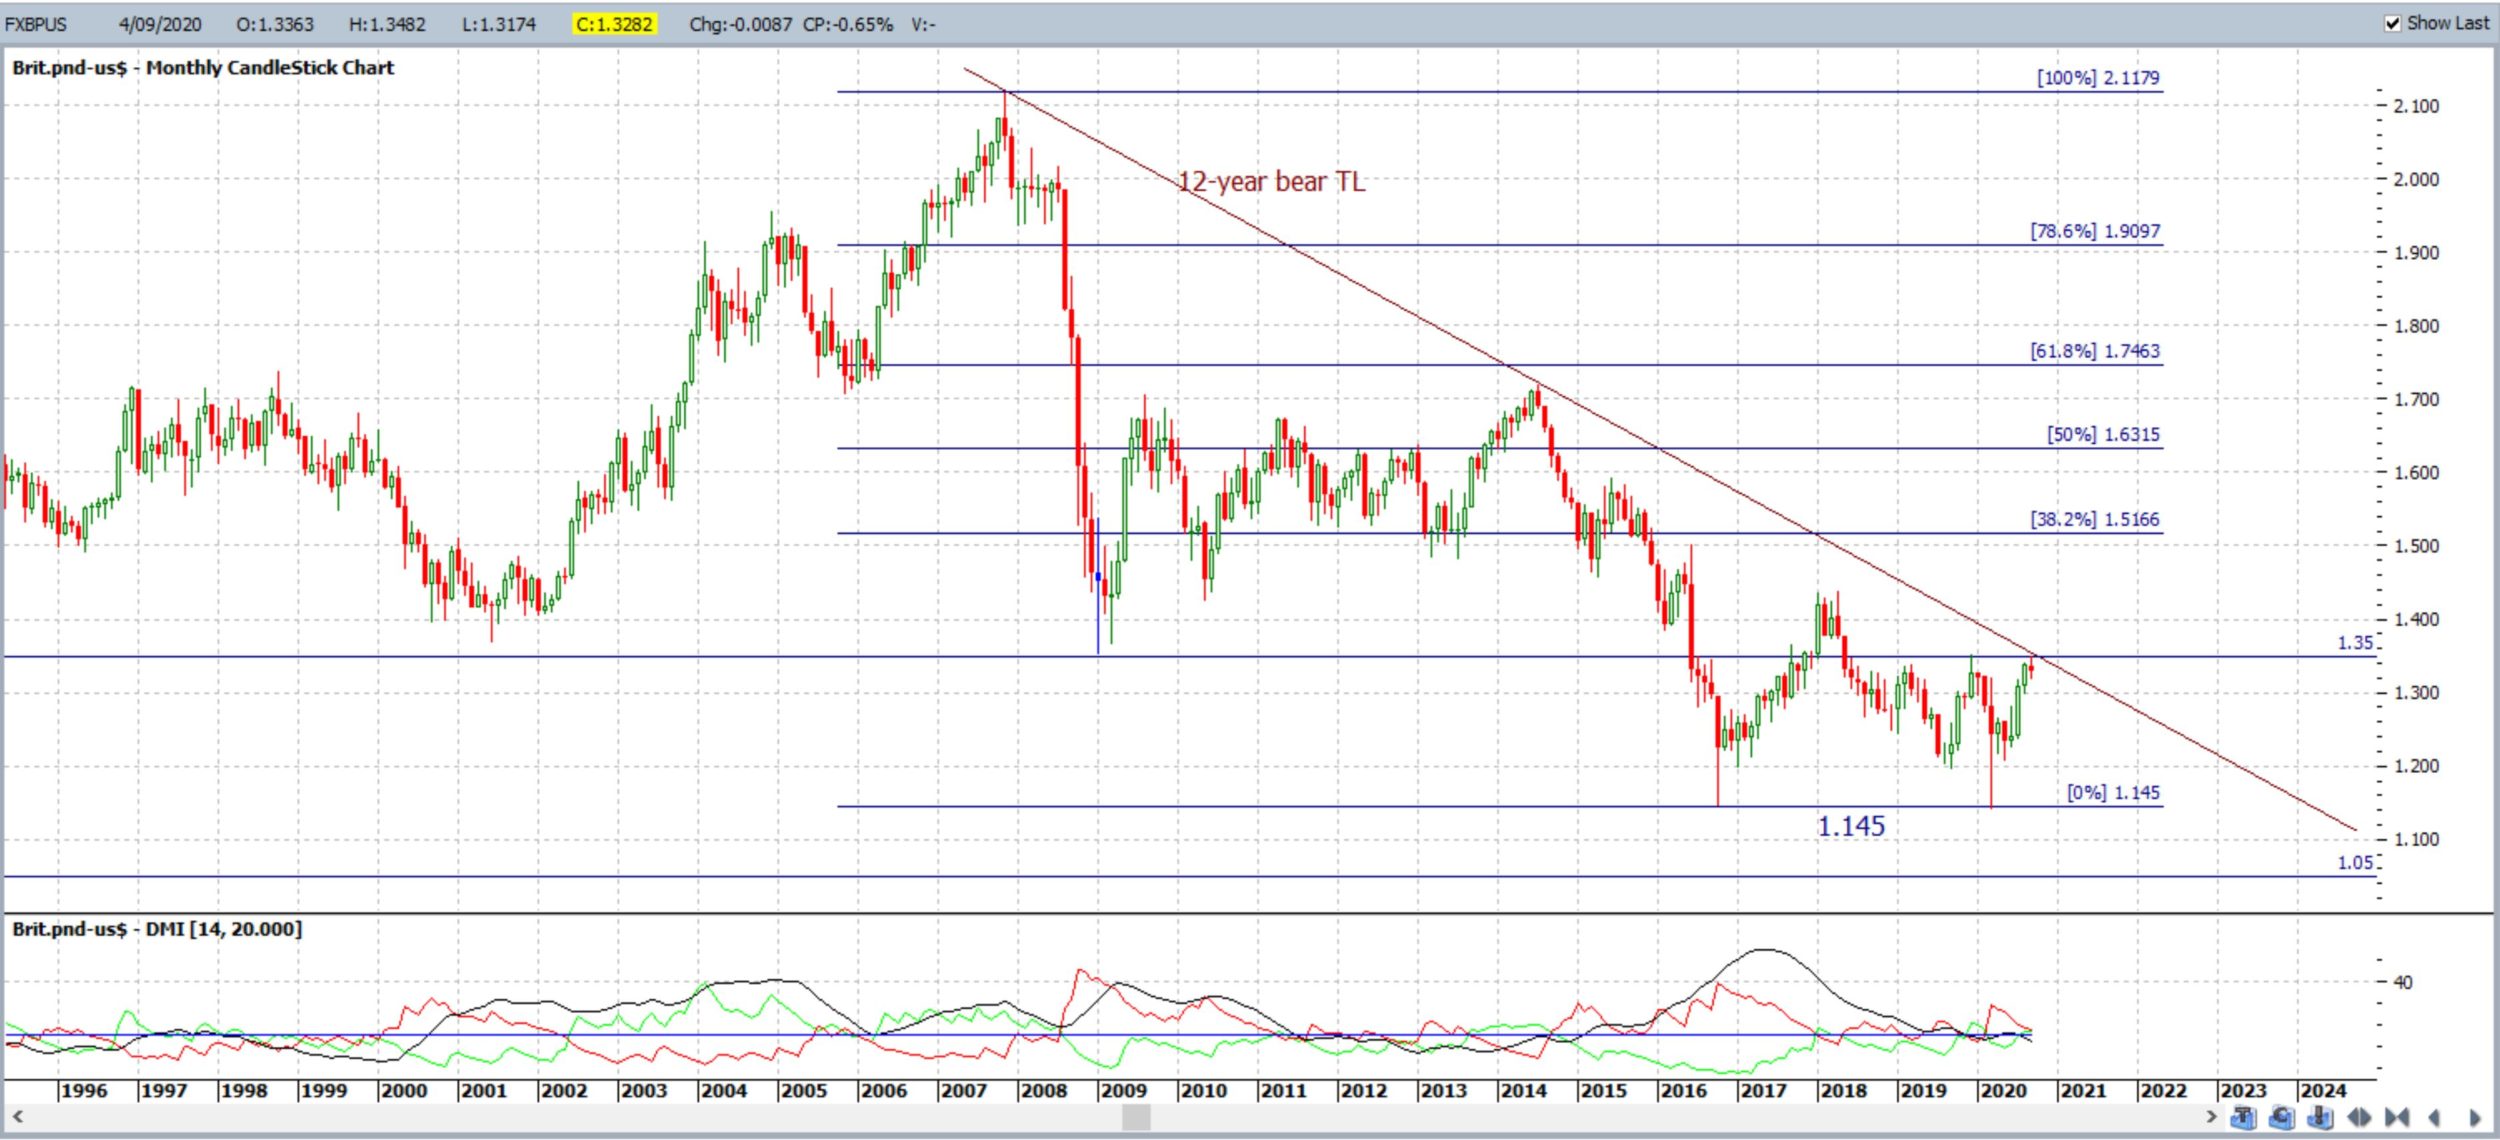Image resolution: width=2500 pixels, height=1140 pixels.
Task: Click the CP:-0.65% percent change
Action: (x=848, y=24)
